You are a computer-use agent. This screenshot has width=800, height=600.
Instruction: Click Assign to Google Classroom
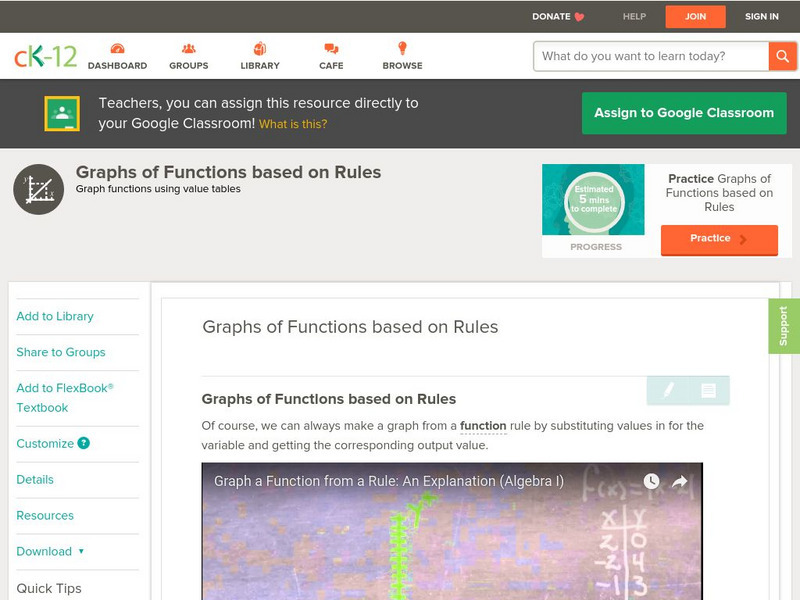pos(684,113)
